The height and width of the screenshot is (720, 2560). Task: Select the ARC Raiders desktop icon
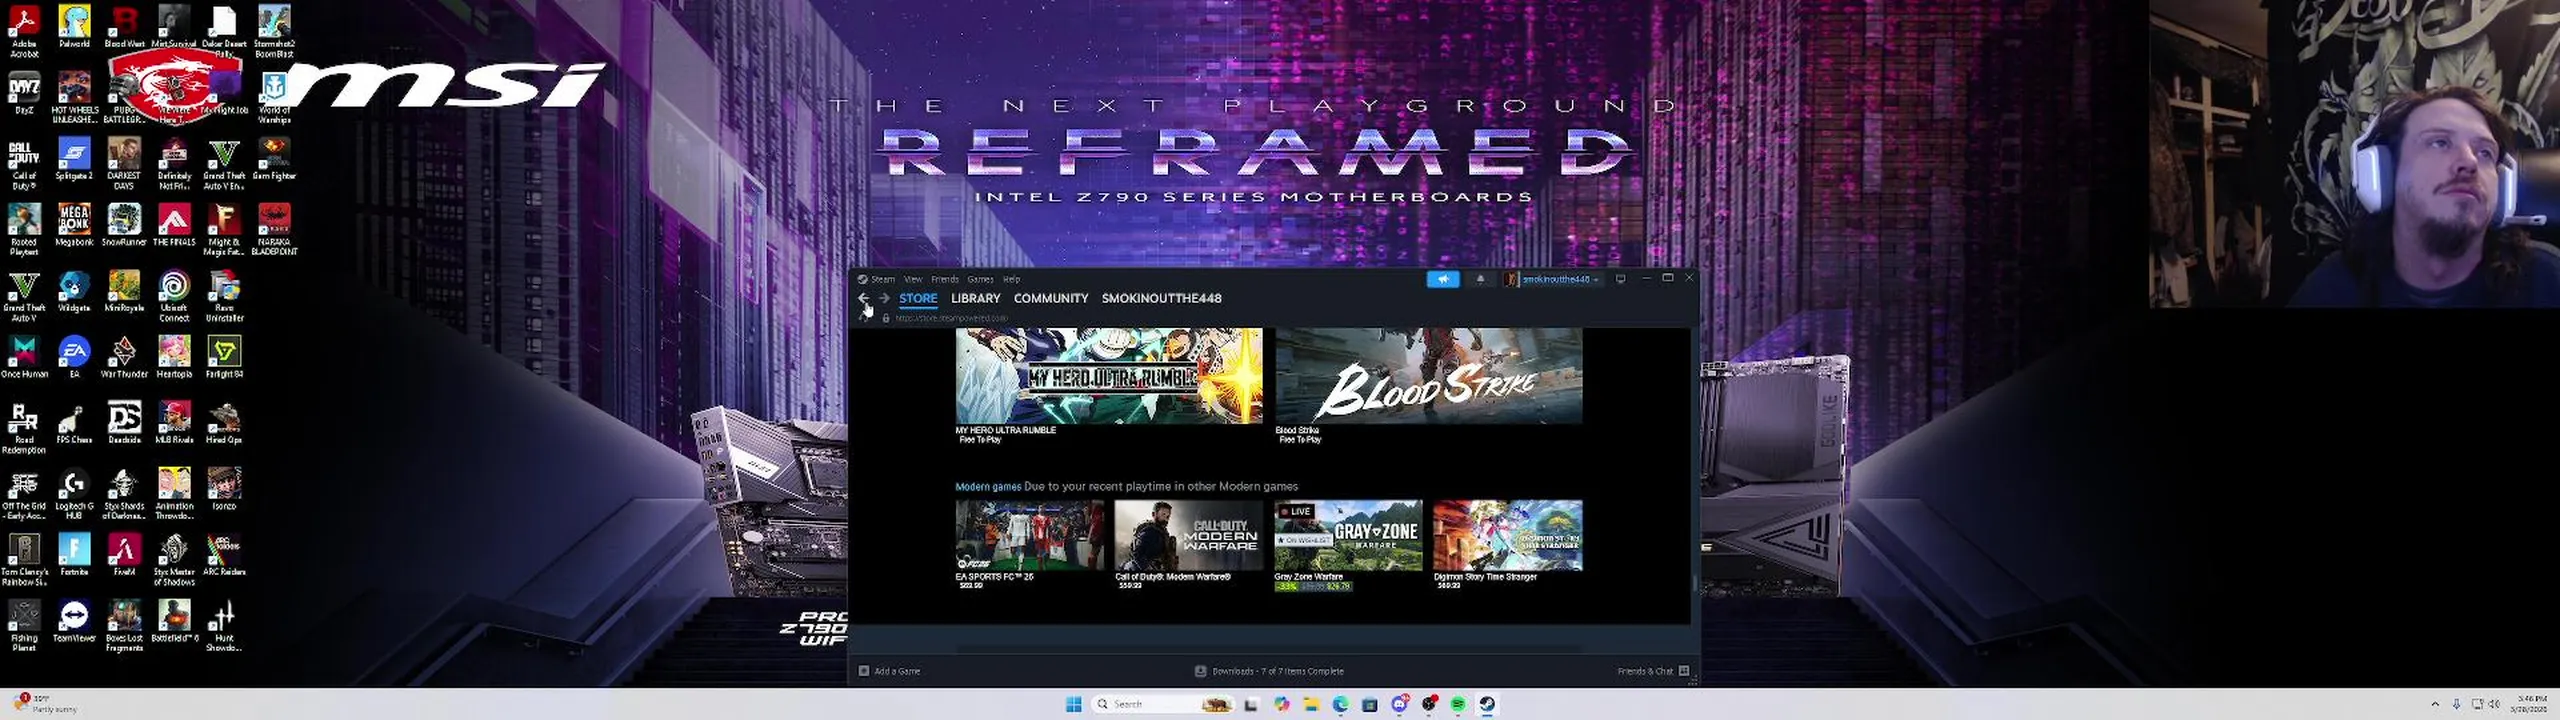[224, 554]
